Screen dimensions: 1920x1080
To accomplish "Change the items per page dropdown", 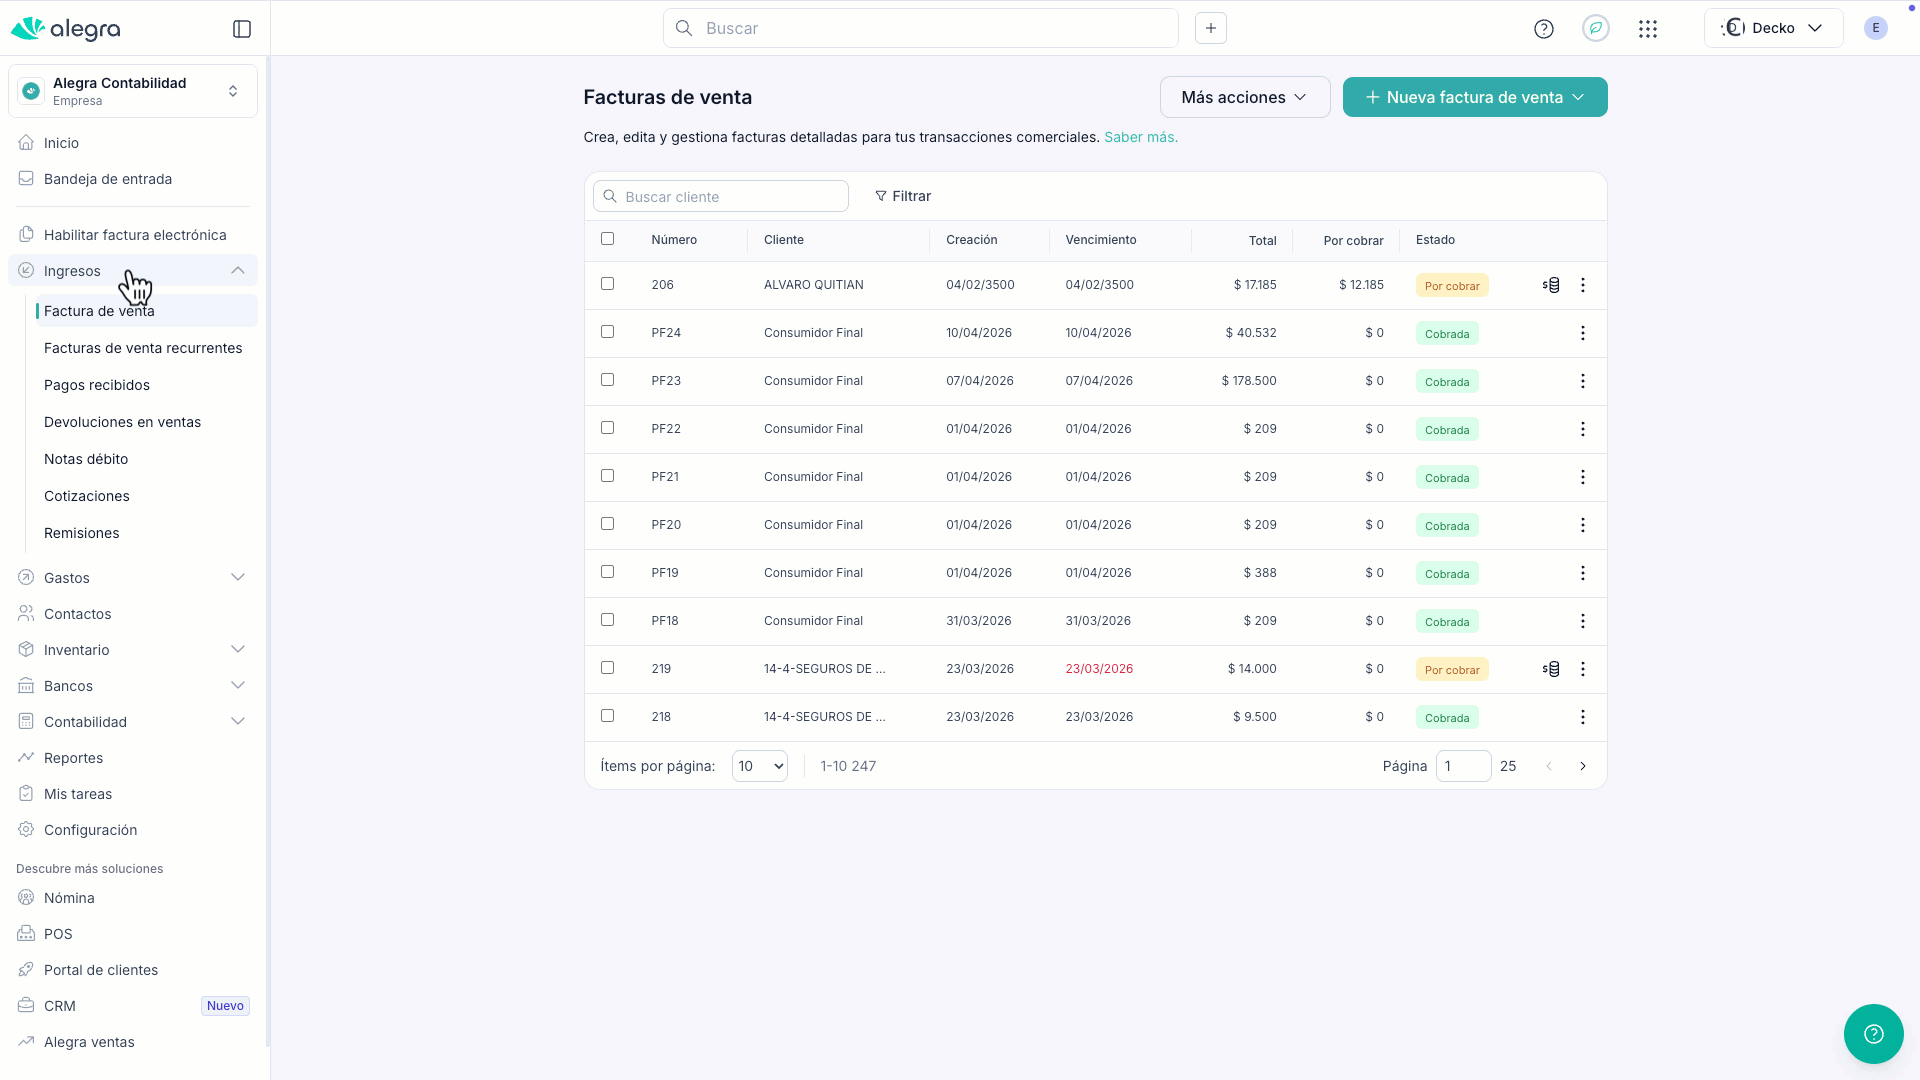I will pos(759,766).
